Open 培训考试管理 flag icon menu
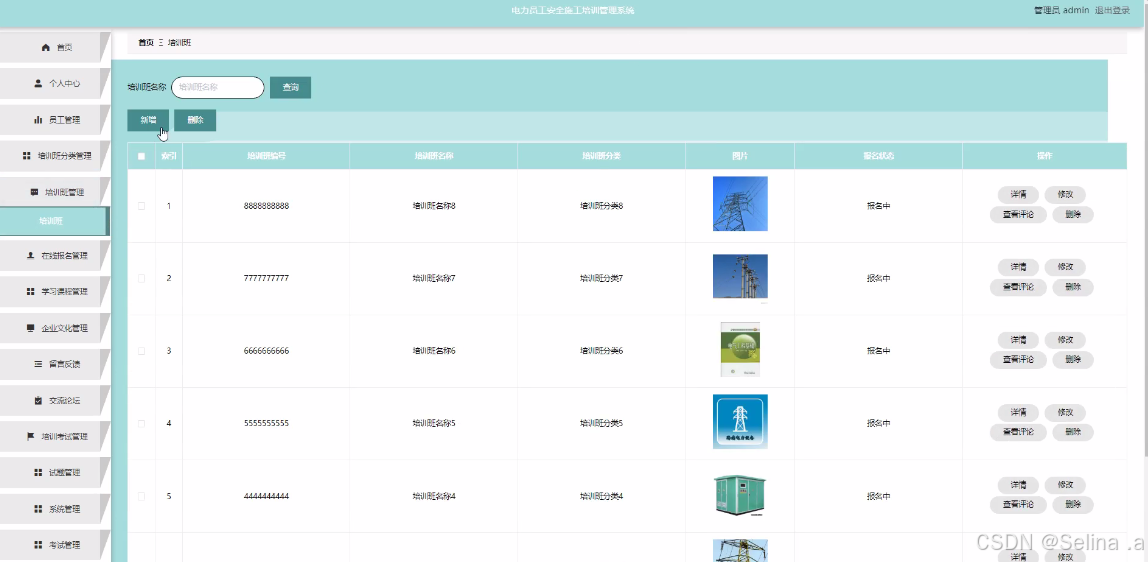1148x562 pixels. [55, 436]
